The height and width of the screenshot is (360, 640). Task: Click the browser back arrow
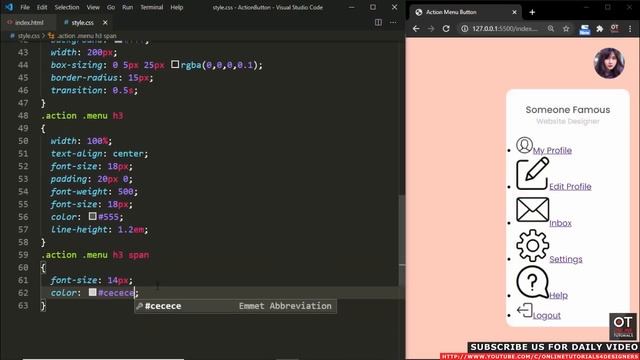(x=416, y=29)
